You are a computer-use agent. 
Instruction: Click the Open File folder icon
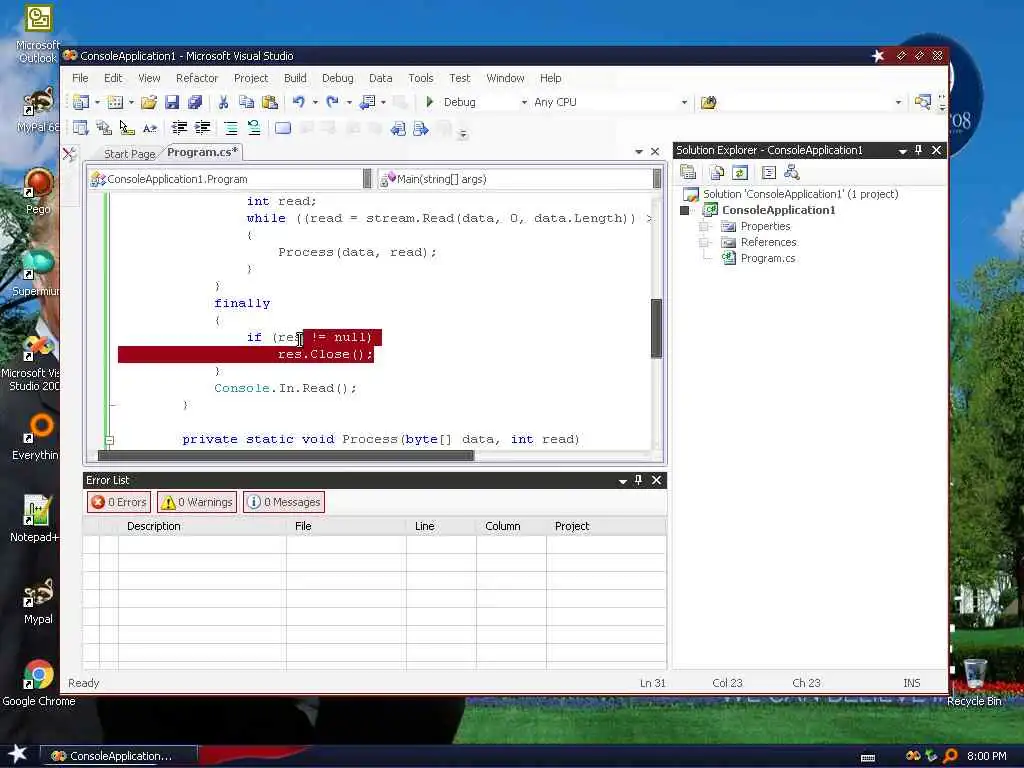(149, 102)
